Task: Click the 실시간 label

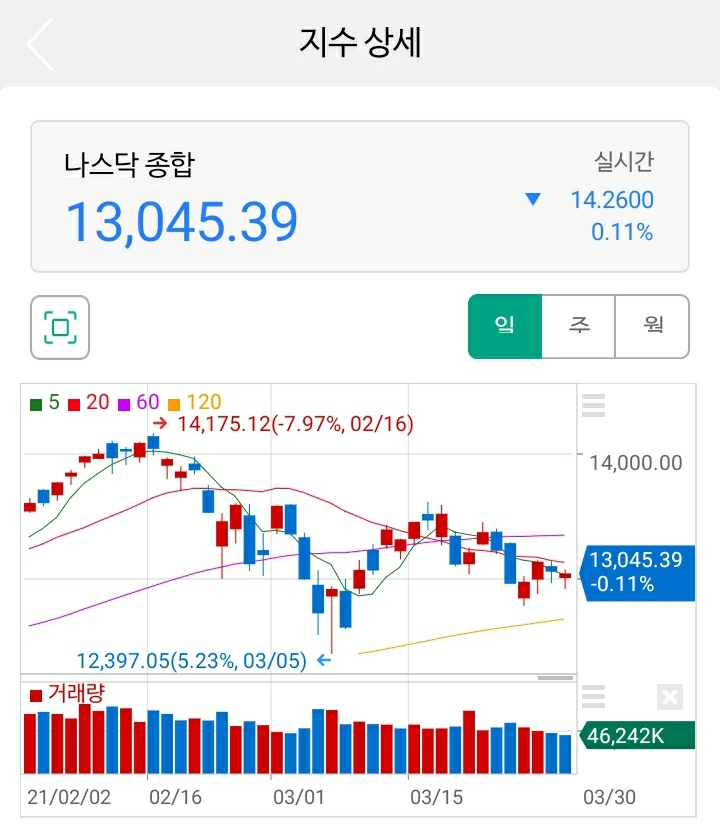Action: [x=624, y=161]
